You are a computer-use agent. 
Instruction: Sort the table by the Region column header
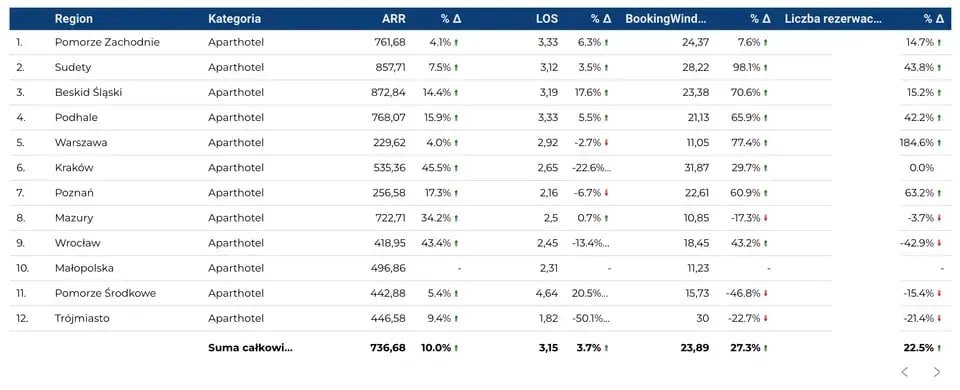tap(73, 19)
